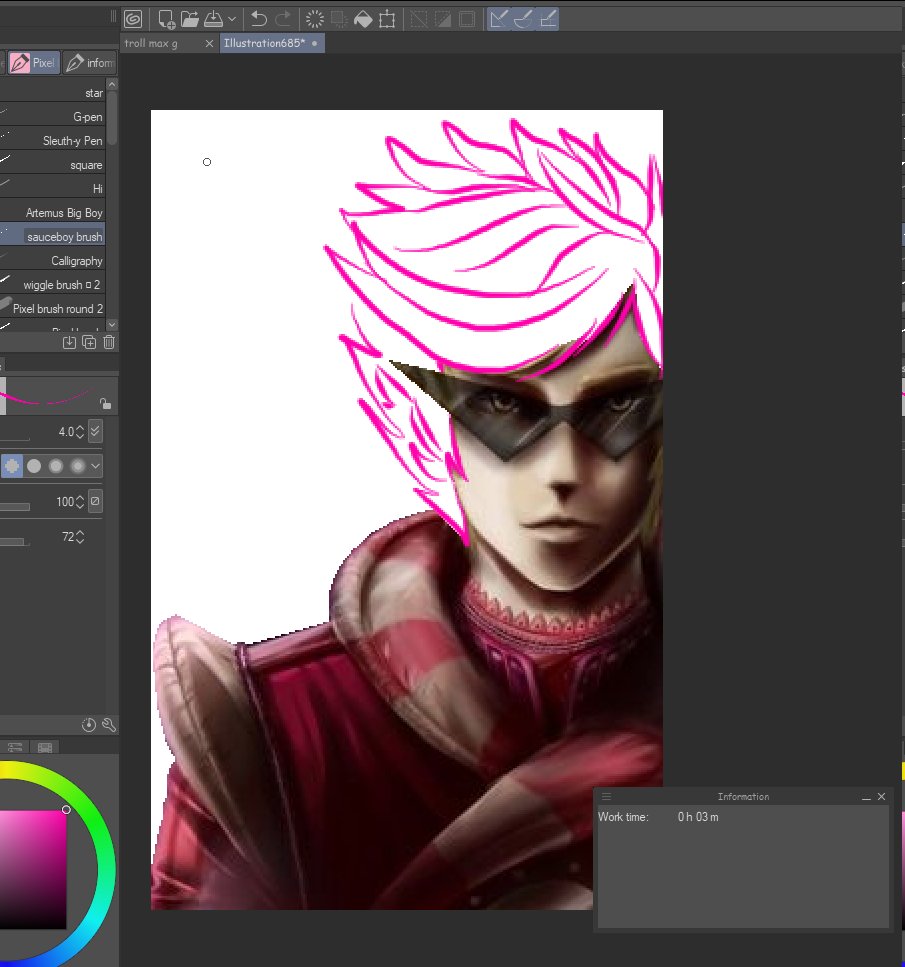Toggle snap to special ruler
This screenshot has width=905, height=967.
pos(523,19)
